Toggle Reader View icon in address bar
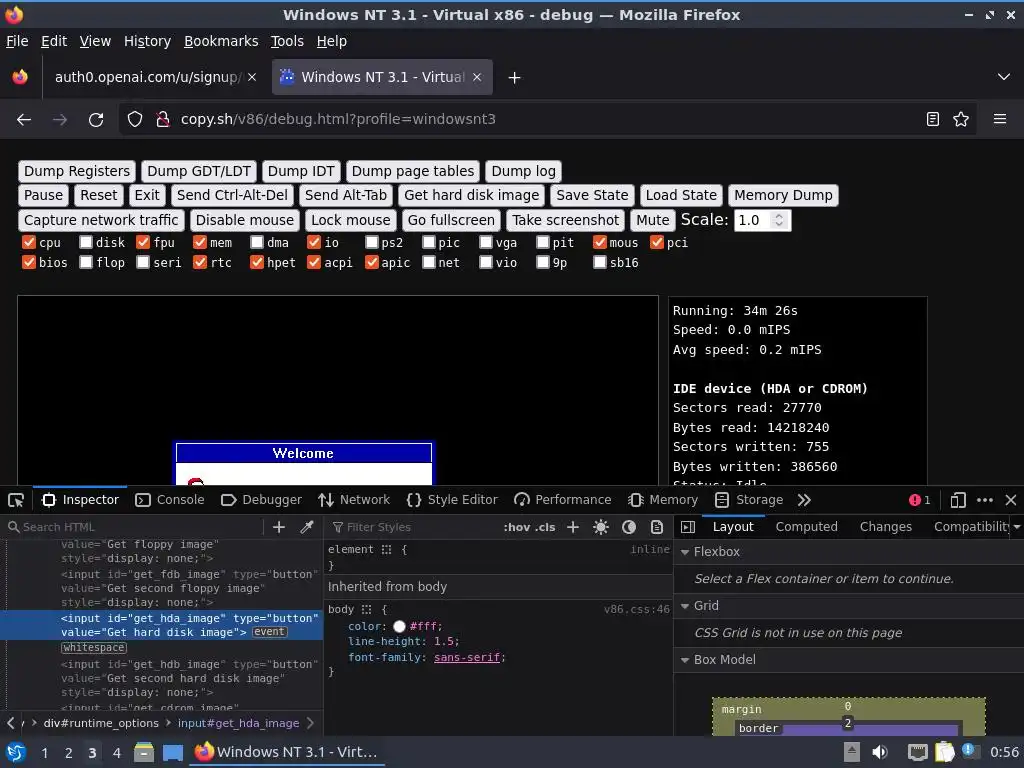The width and height of the screenshot is (1024, 768). [x=933, y=120]
